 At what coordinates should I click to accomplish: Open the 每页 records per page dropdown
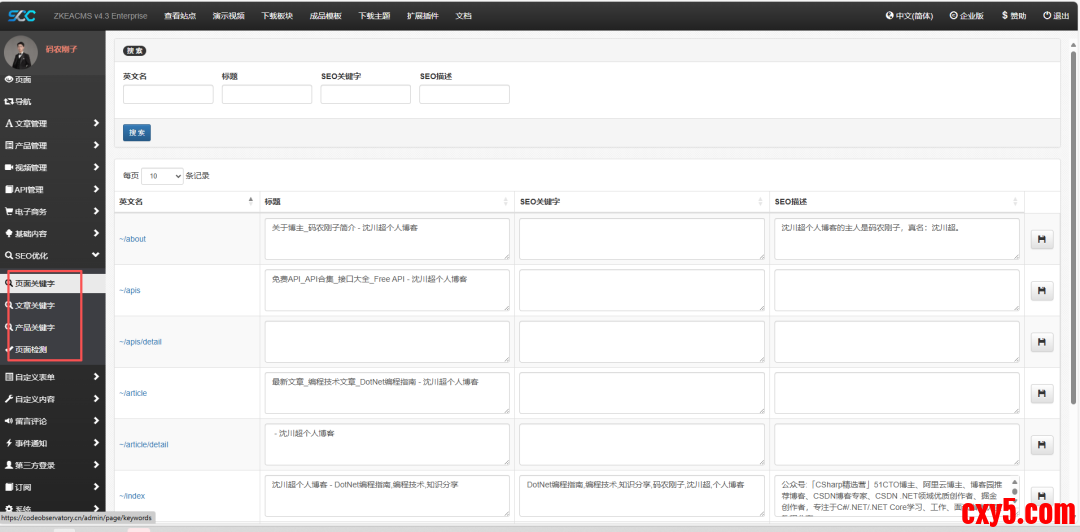(162, 176)
